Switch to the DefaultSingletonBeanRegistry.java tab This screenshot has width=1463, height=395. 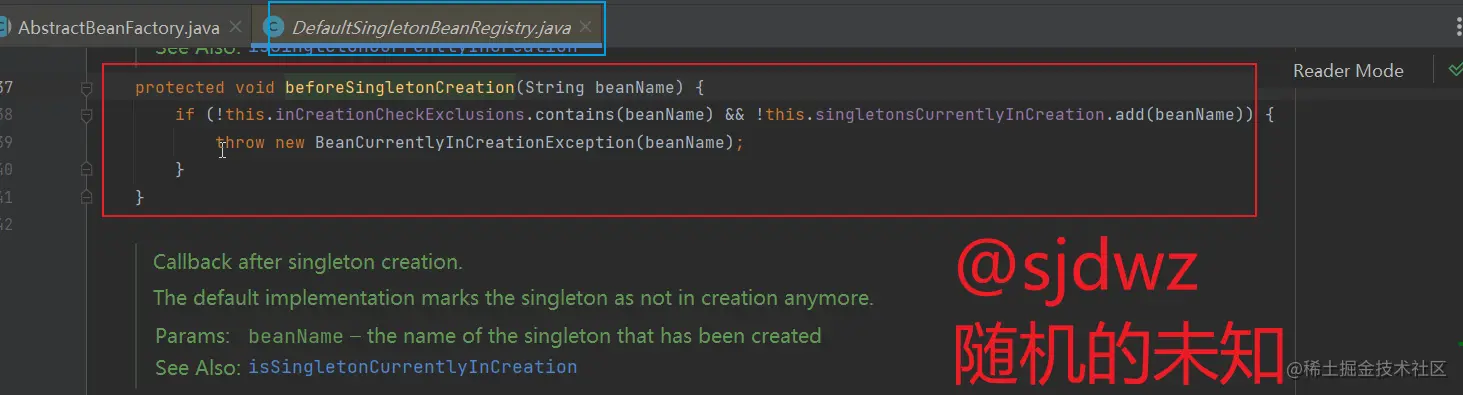coord(431,28)
